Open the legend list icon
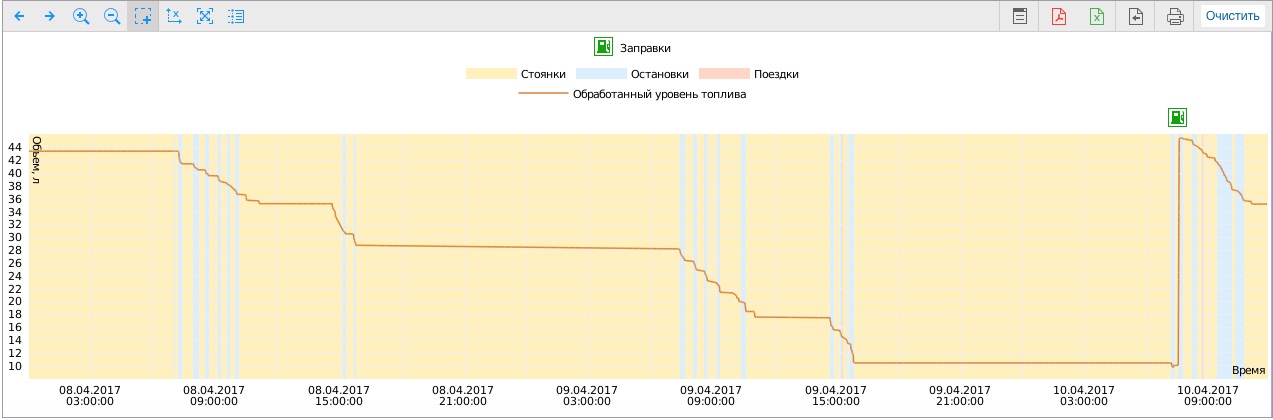Image resolution: width=1273 pixels, height=420 pixels. point(236,16)
